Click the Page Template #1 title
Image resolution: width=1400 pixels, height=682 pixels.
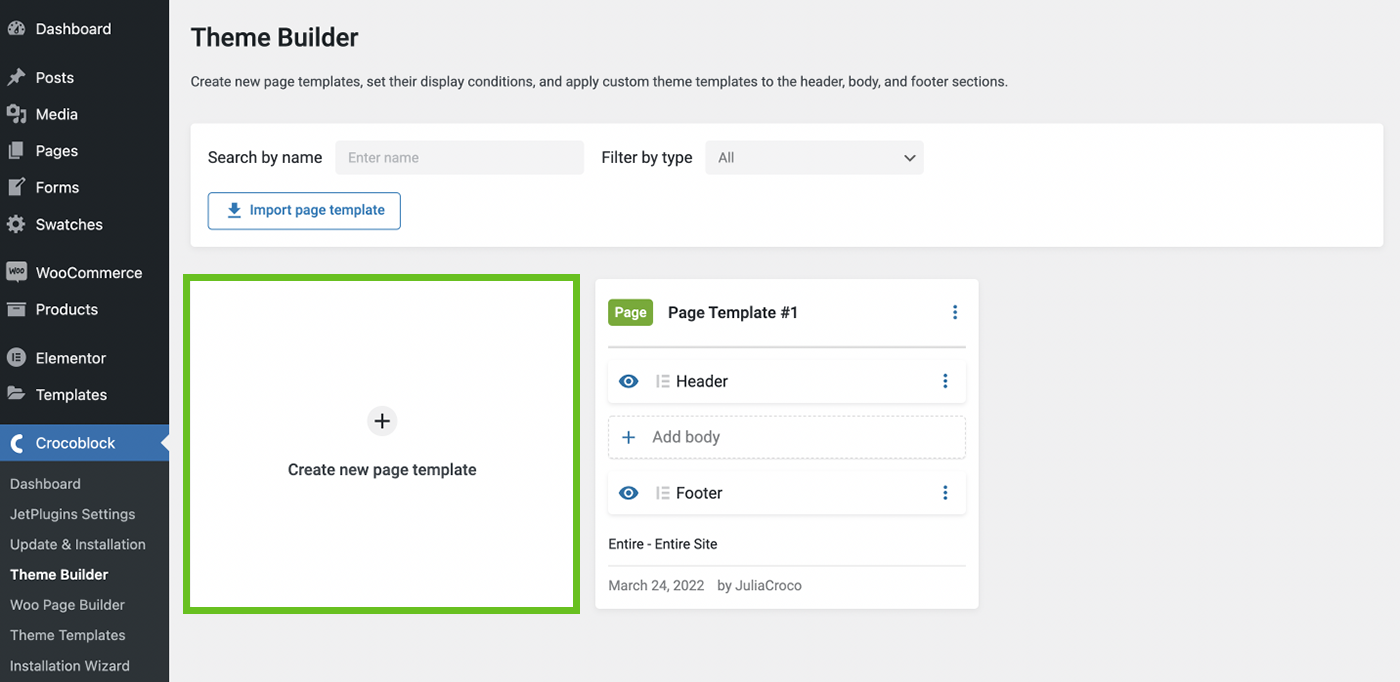tap(733, 312)
